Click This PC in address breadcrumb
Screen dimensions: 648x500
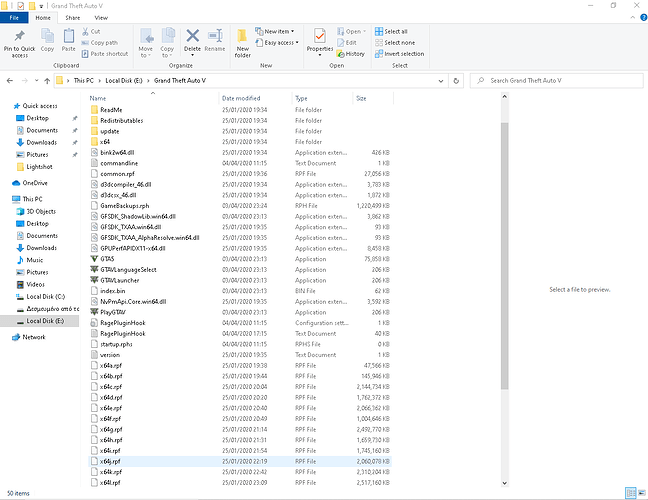point(83,81)
